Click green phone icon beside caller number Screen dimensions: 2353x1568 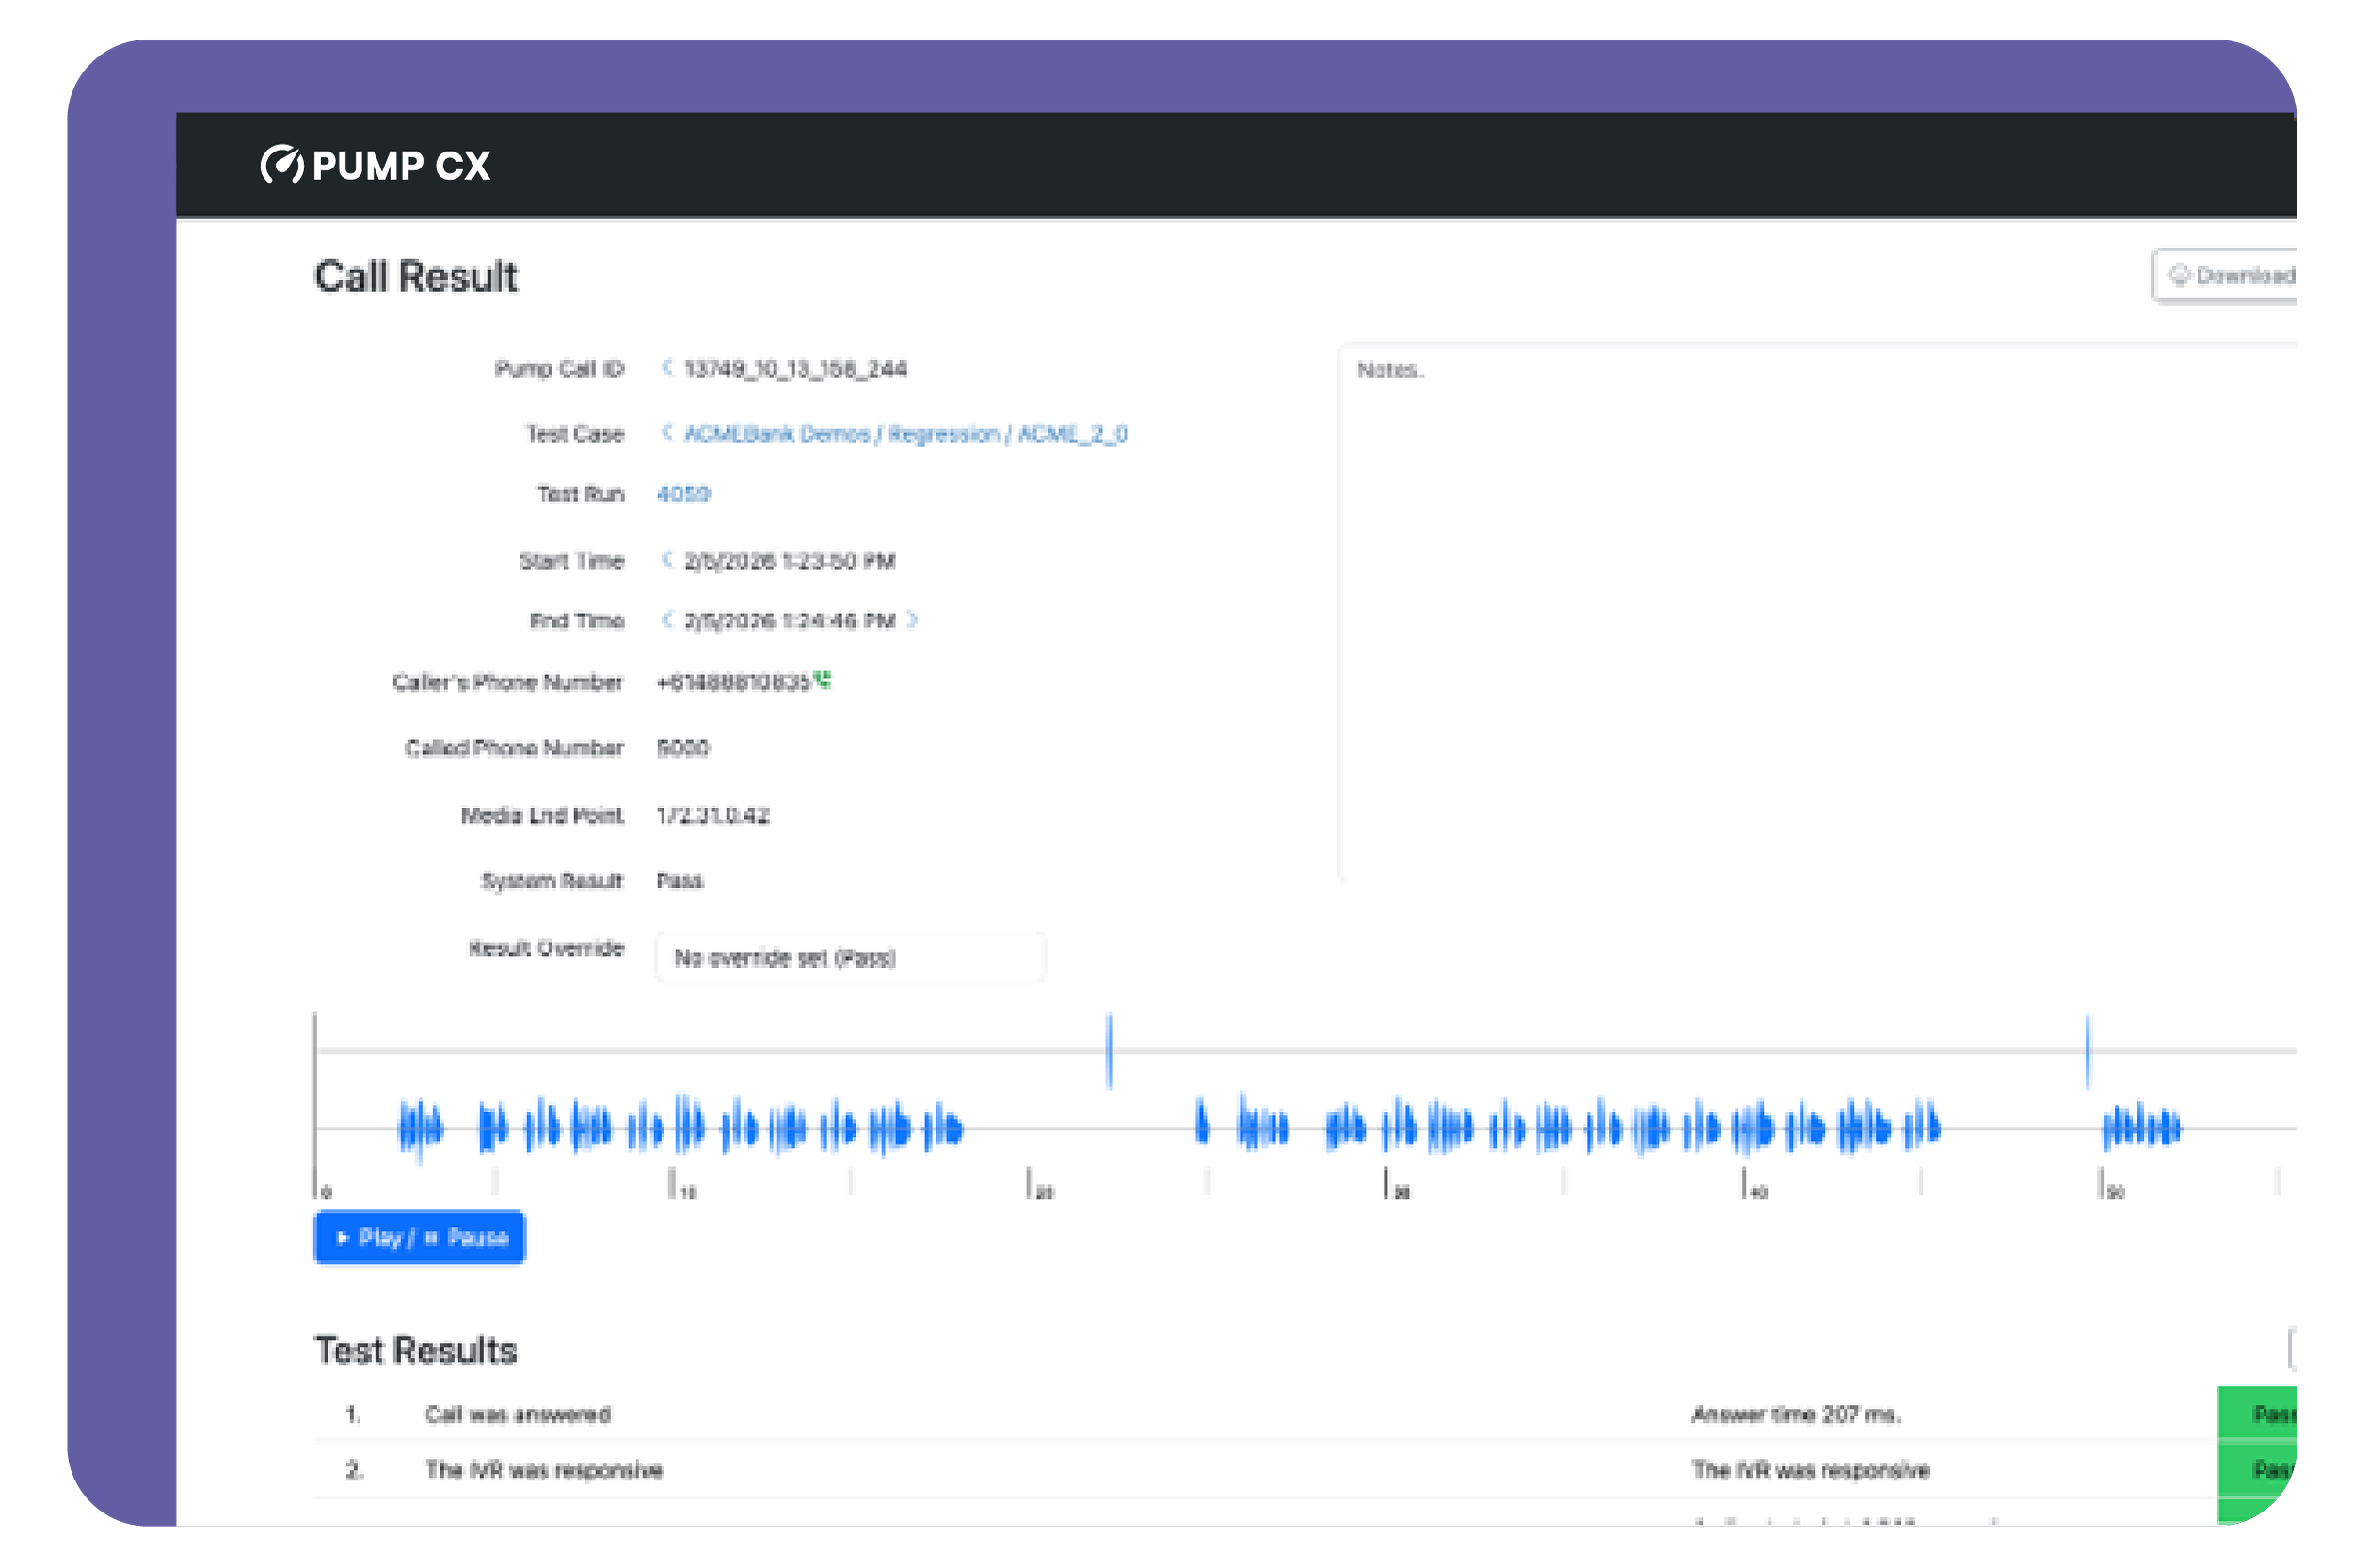[823, 680]
